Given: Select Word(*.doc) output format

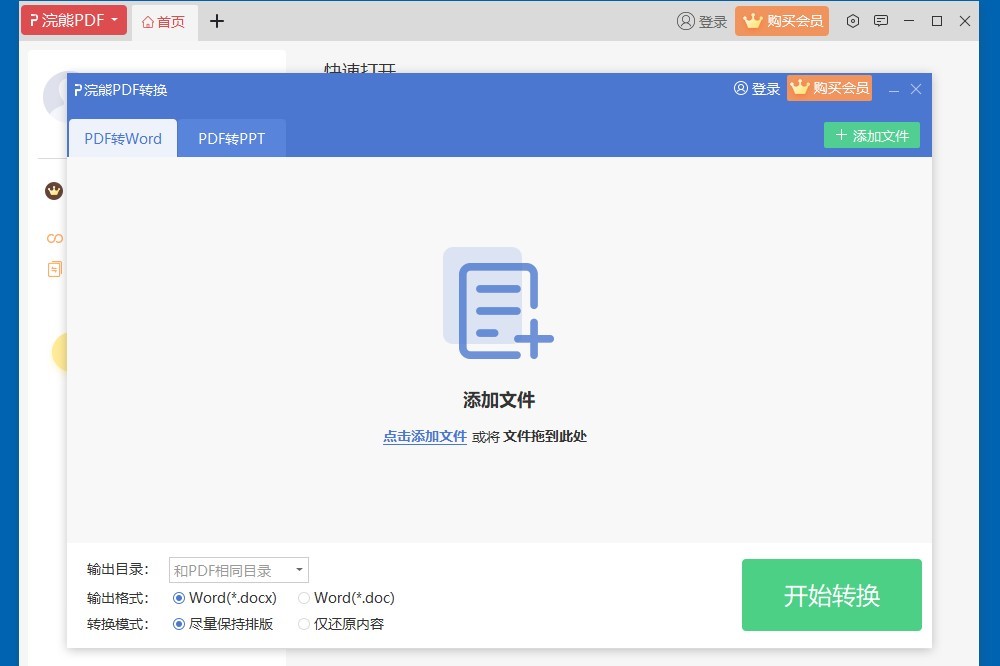Looking at the screenshot, I should 304,598.
